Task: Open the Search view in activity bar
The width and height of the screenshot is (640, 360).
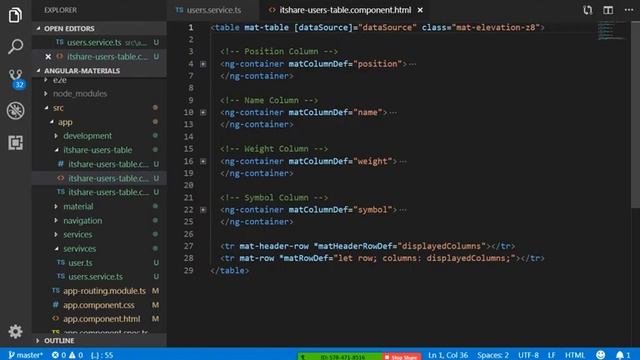Action: (15, 47)
